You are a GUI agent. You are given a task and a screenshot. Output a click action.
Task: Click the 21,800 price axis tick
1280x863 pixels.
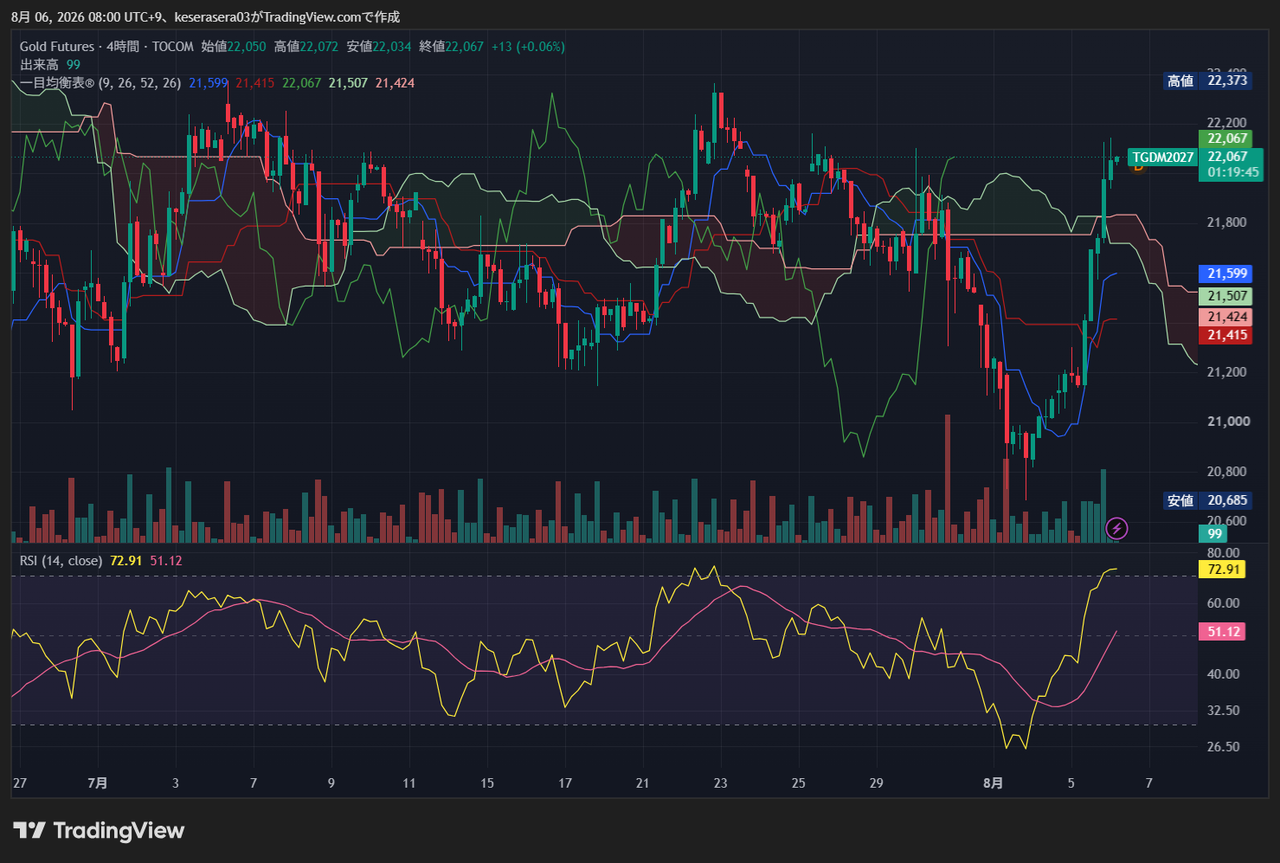click(1227, 222)
